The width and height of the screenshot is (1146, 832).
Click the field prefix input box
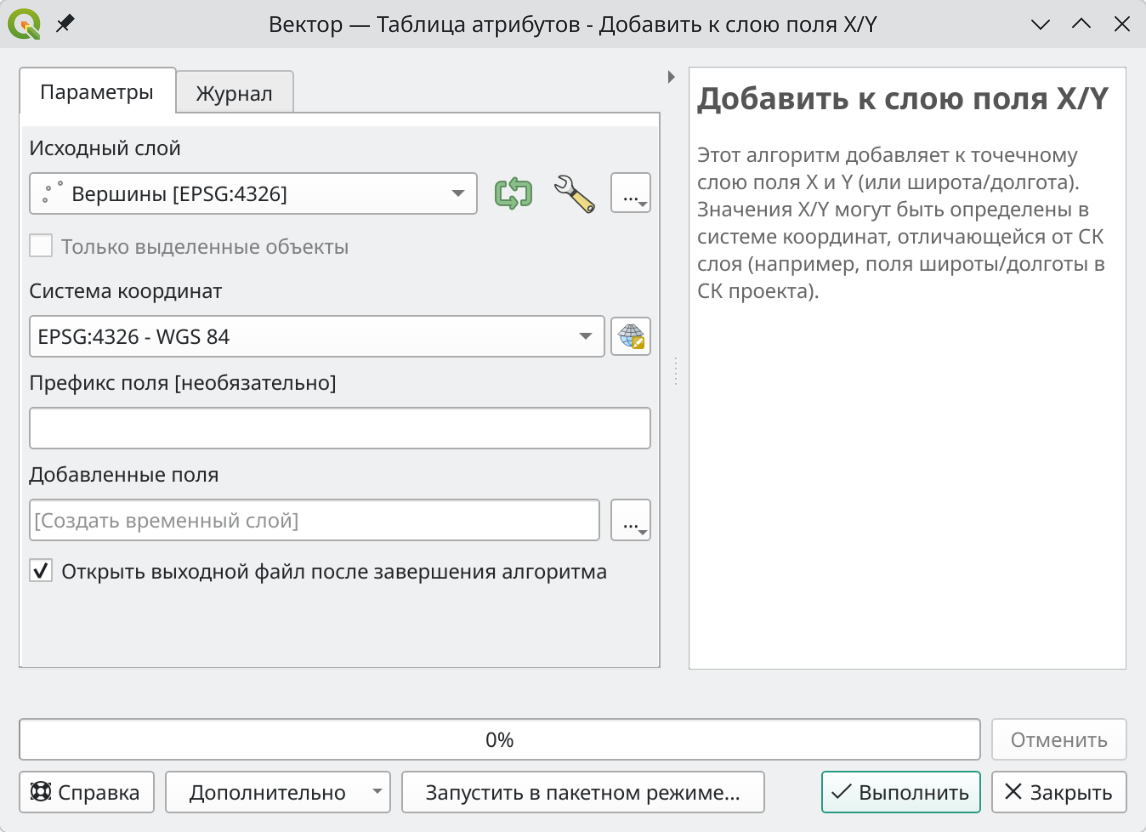coord(340,428)
